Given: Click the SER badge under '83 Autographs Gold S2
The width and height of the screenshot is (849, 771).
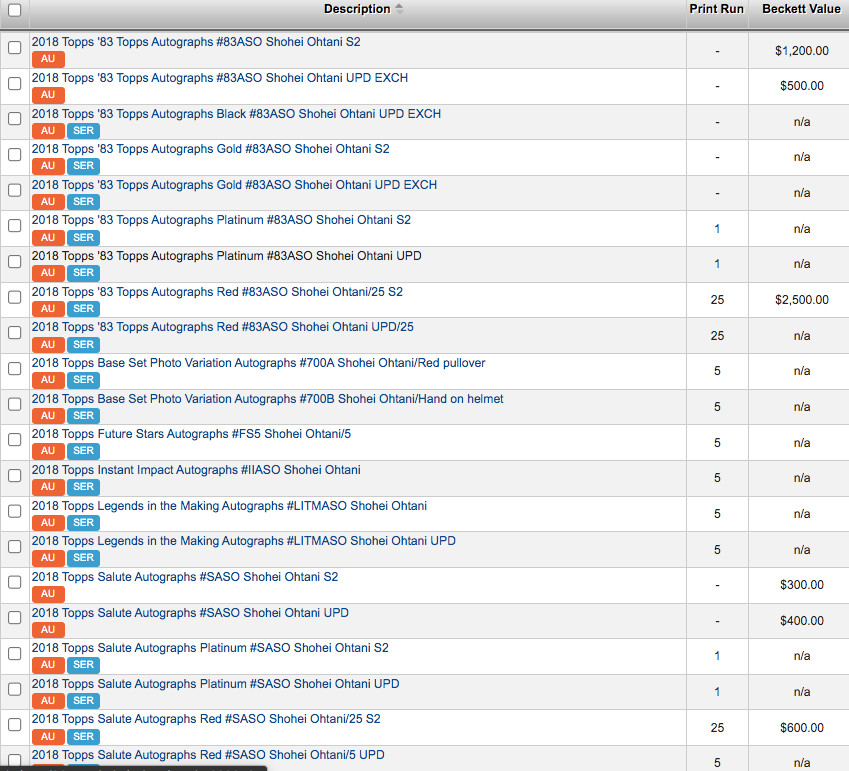Looking at the screenshot, I should 83,166.
